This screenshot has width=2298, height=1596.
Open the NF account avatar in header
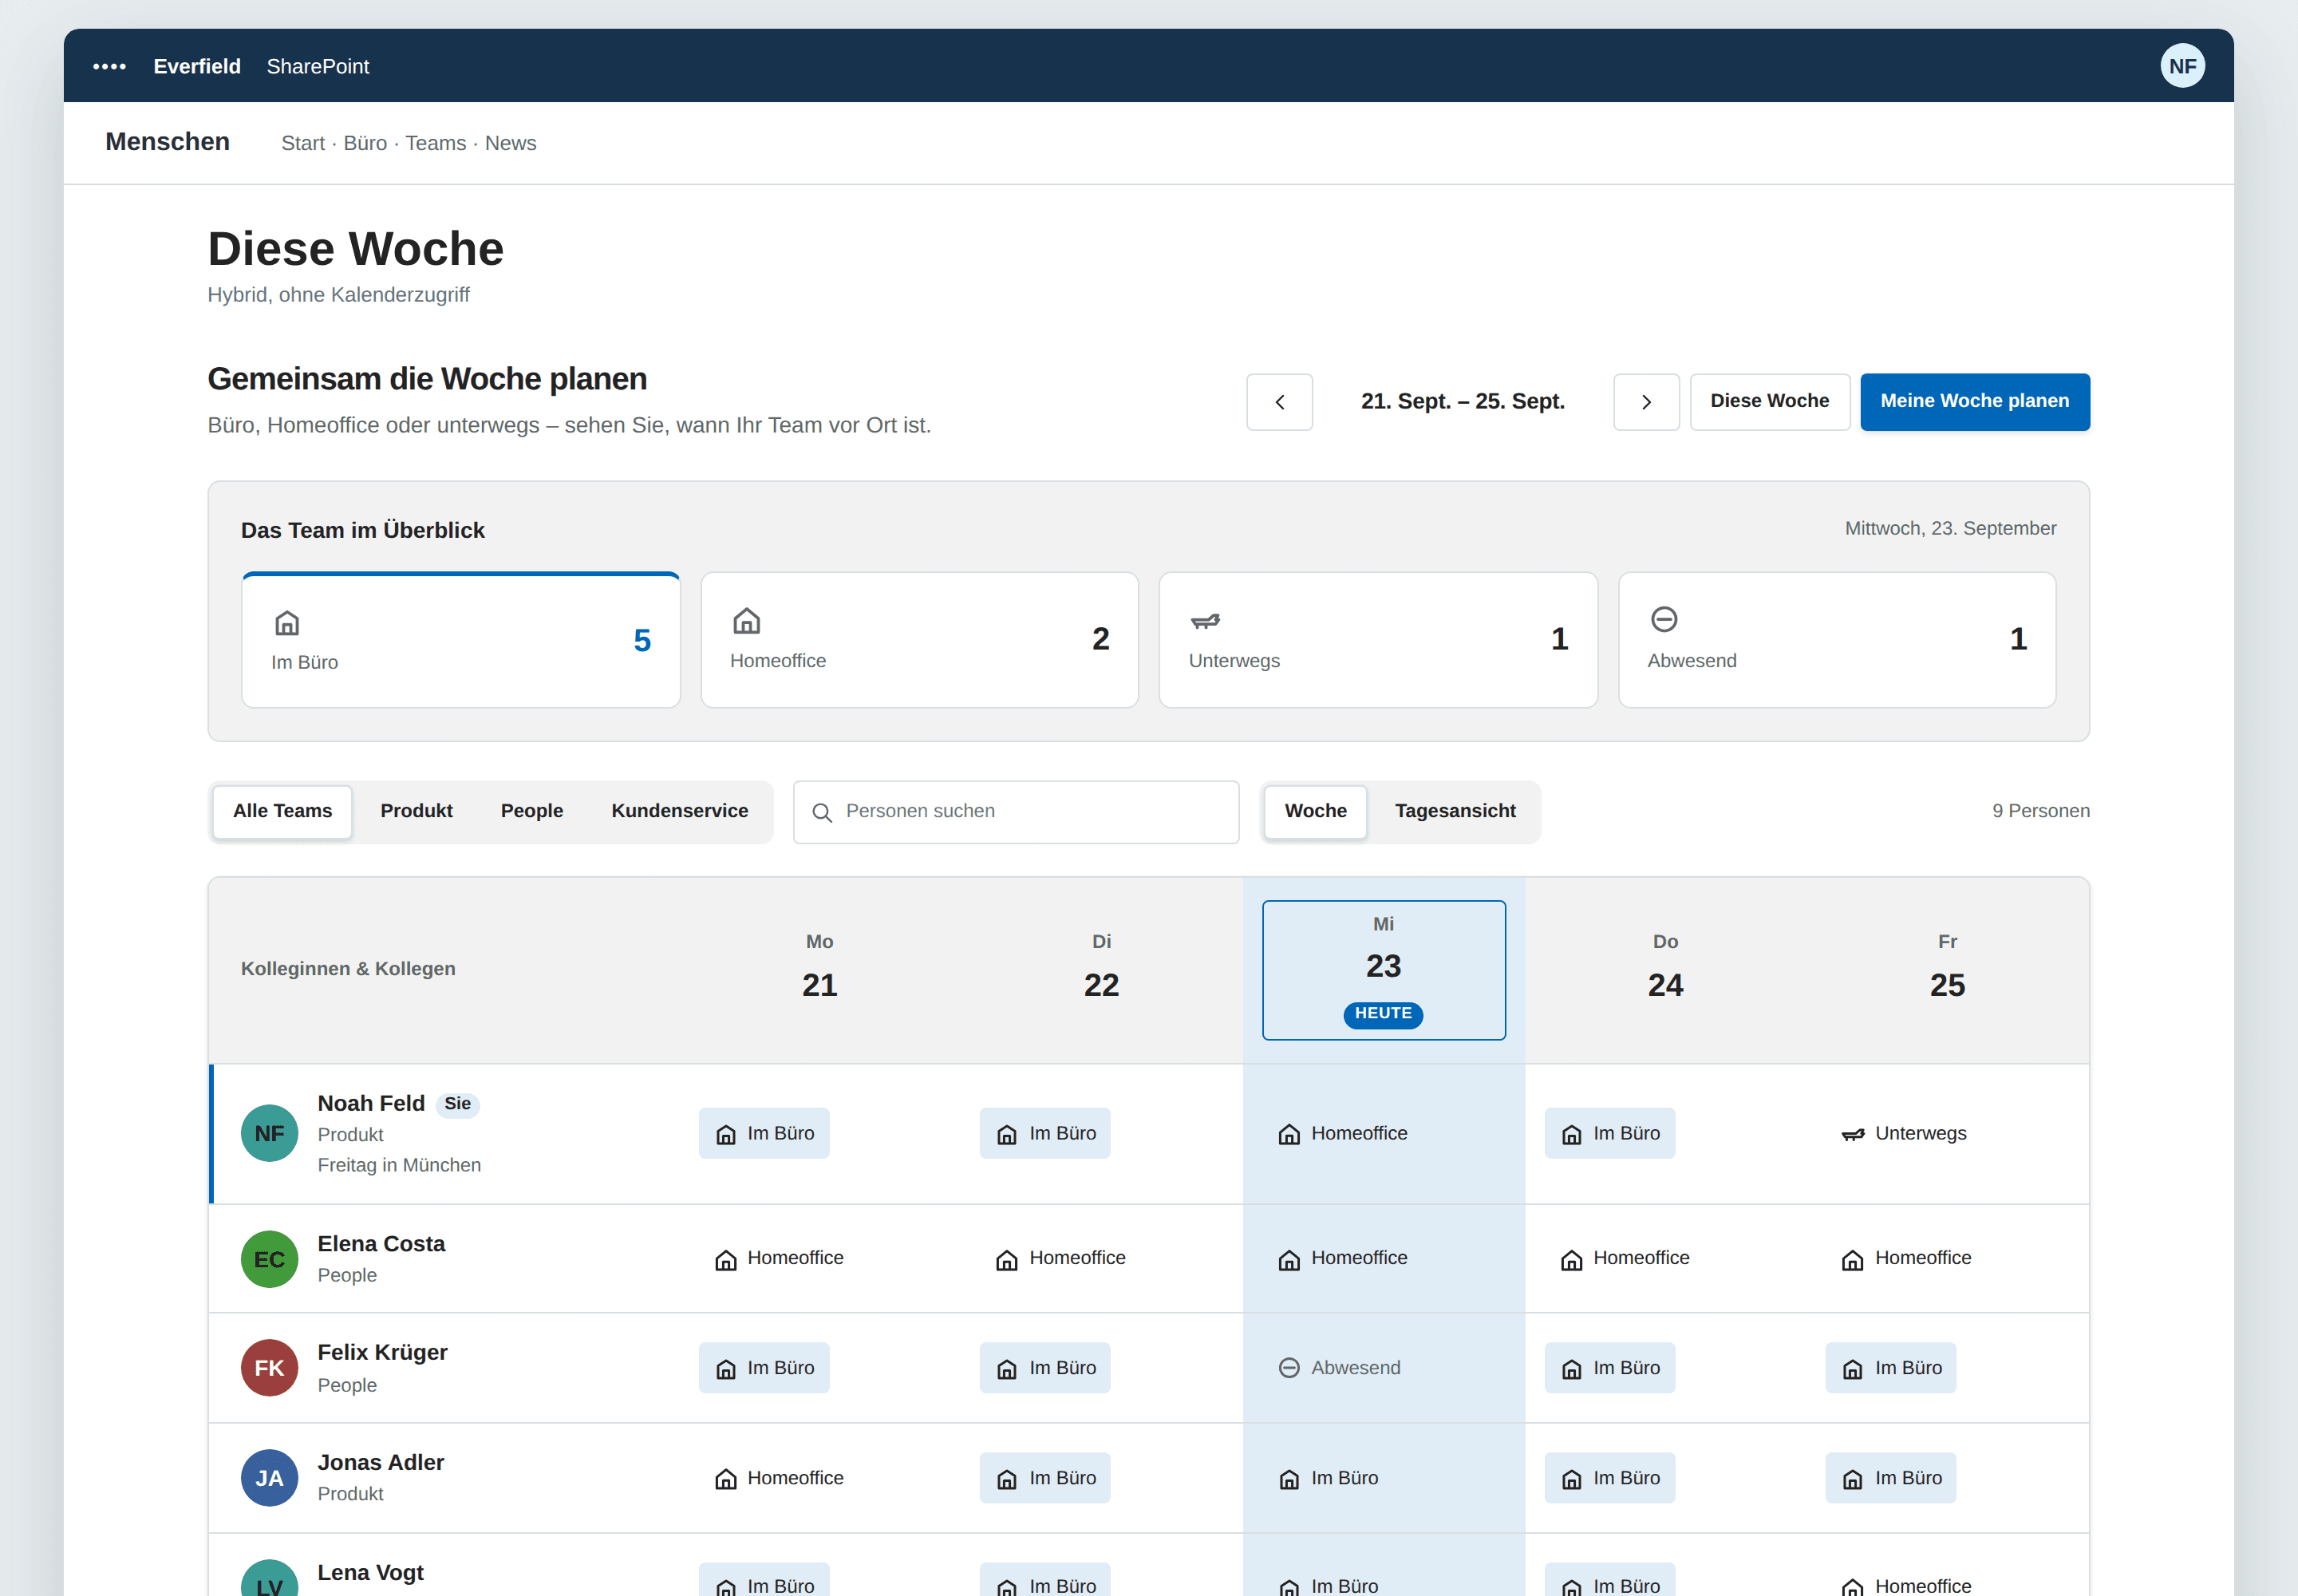click(2182, 66)
